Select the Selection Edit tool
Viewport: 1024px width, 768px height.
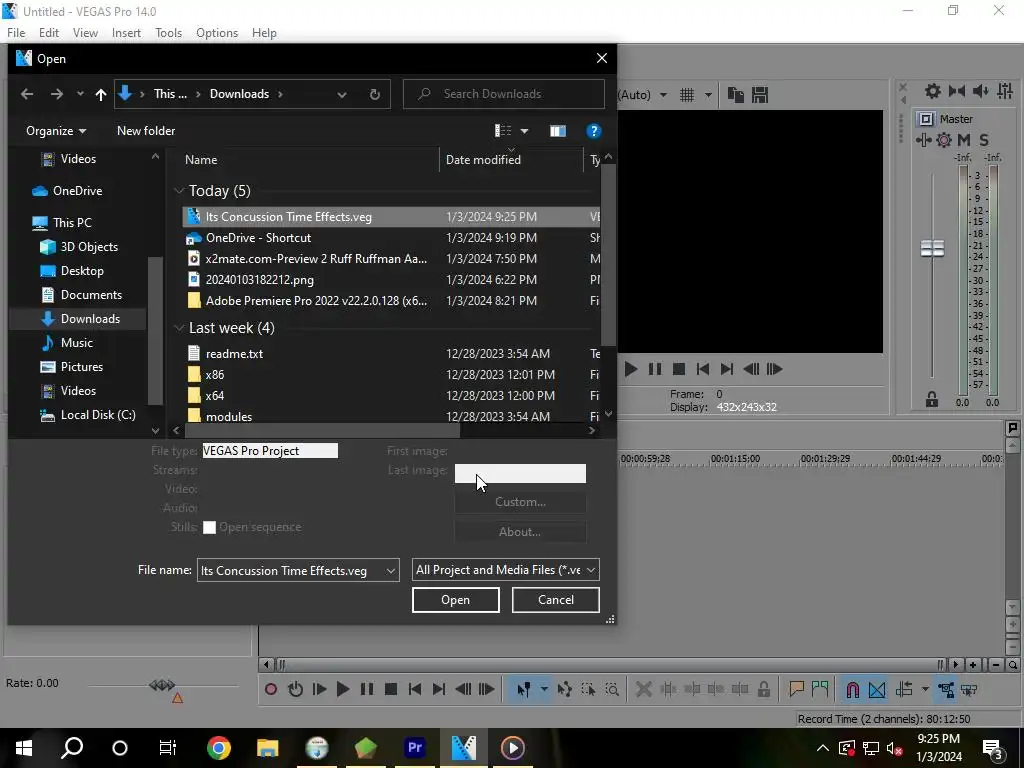click(588, 689)
